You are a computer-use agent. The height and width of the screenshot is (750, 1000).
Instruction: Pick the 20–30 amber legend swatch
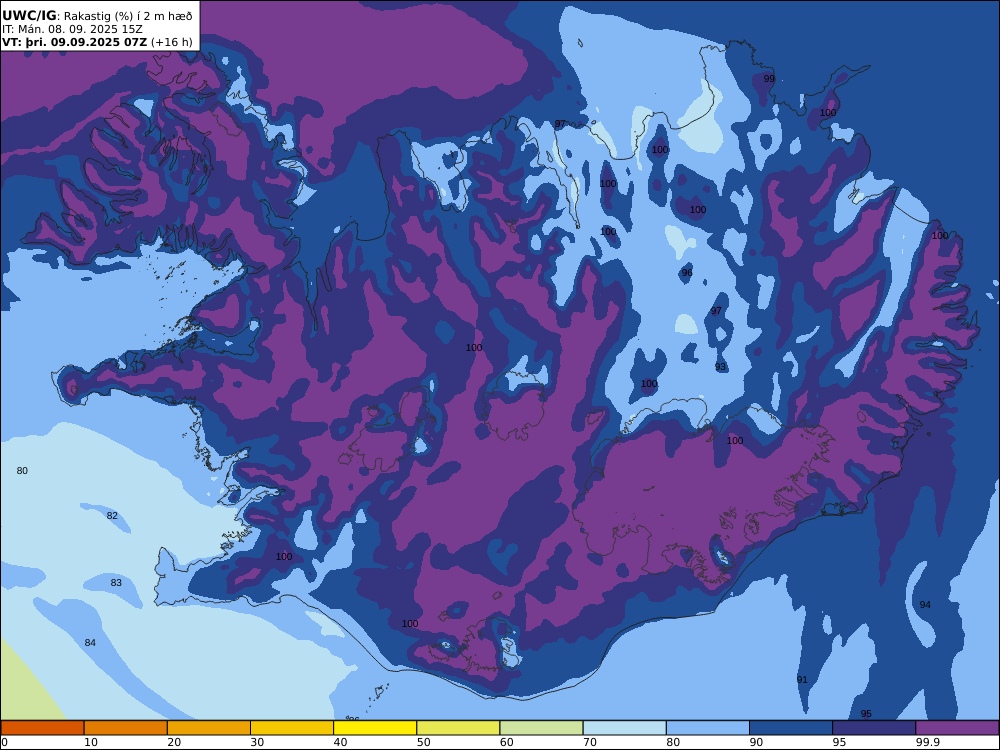click(209, 728)
